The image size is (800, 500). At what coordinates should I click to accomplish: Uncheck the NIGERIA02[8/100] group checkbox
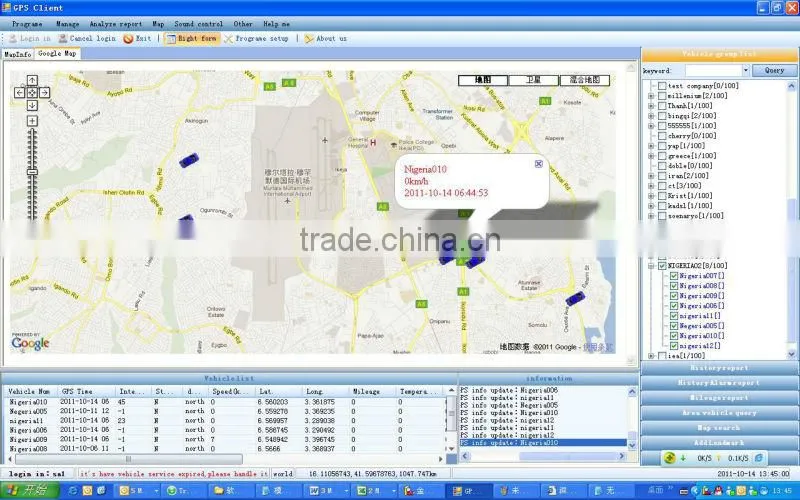[x=662, y=265]
